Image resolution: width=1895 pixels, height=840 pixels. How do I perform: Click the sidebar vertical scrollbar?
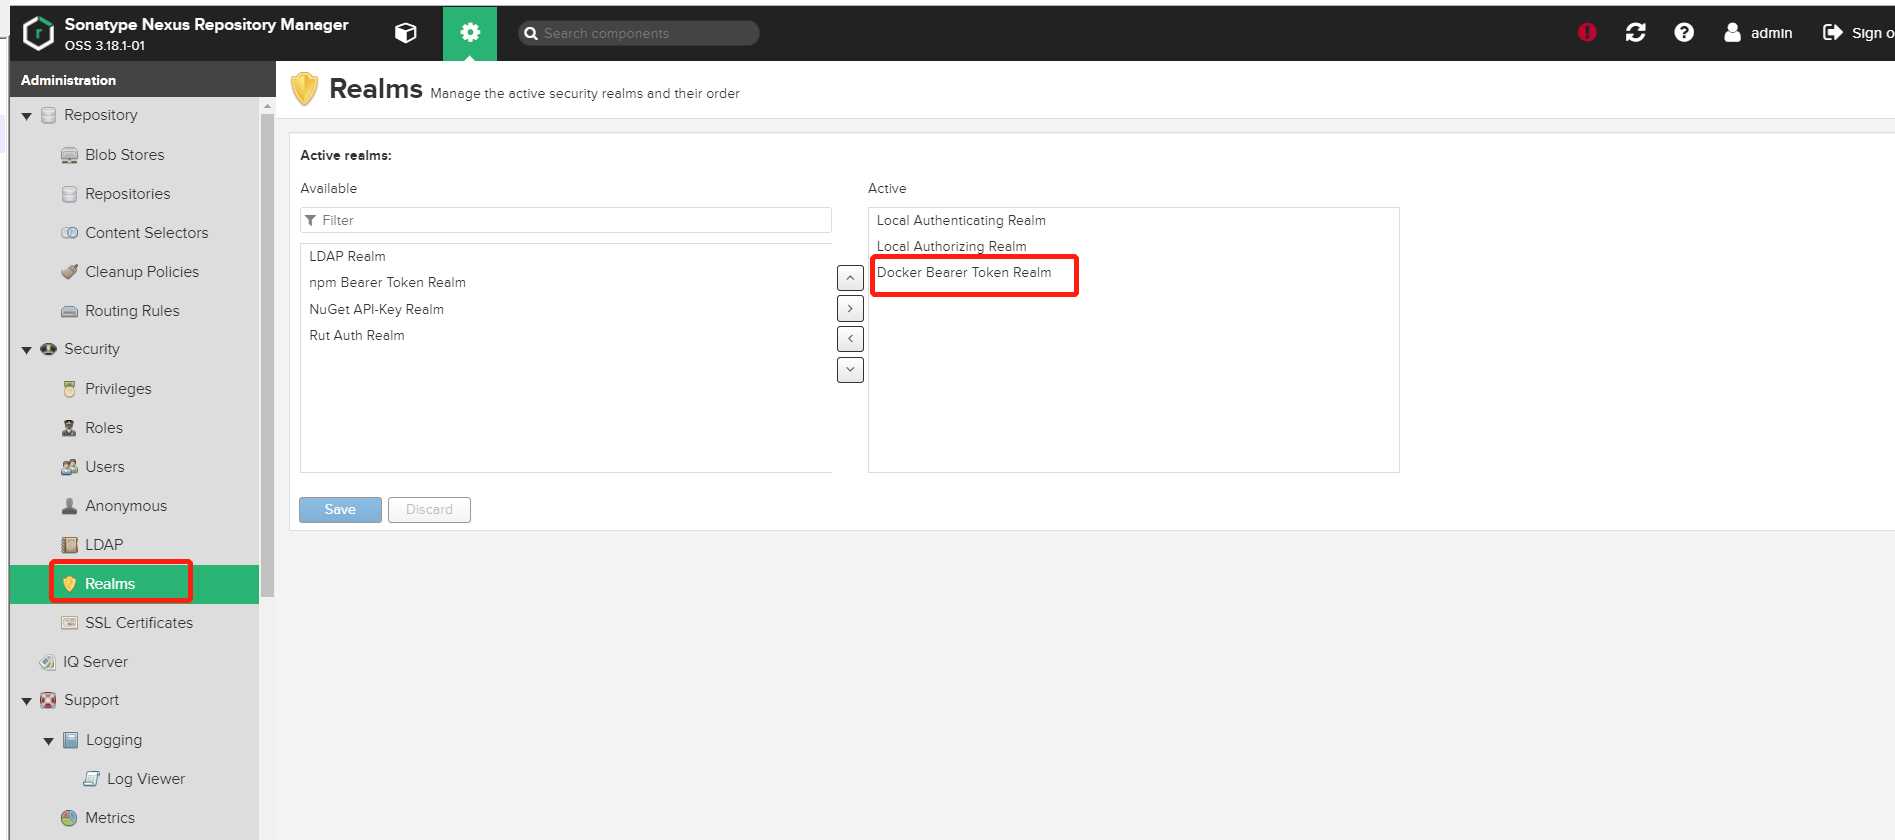[x=267, y=356]
